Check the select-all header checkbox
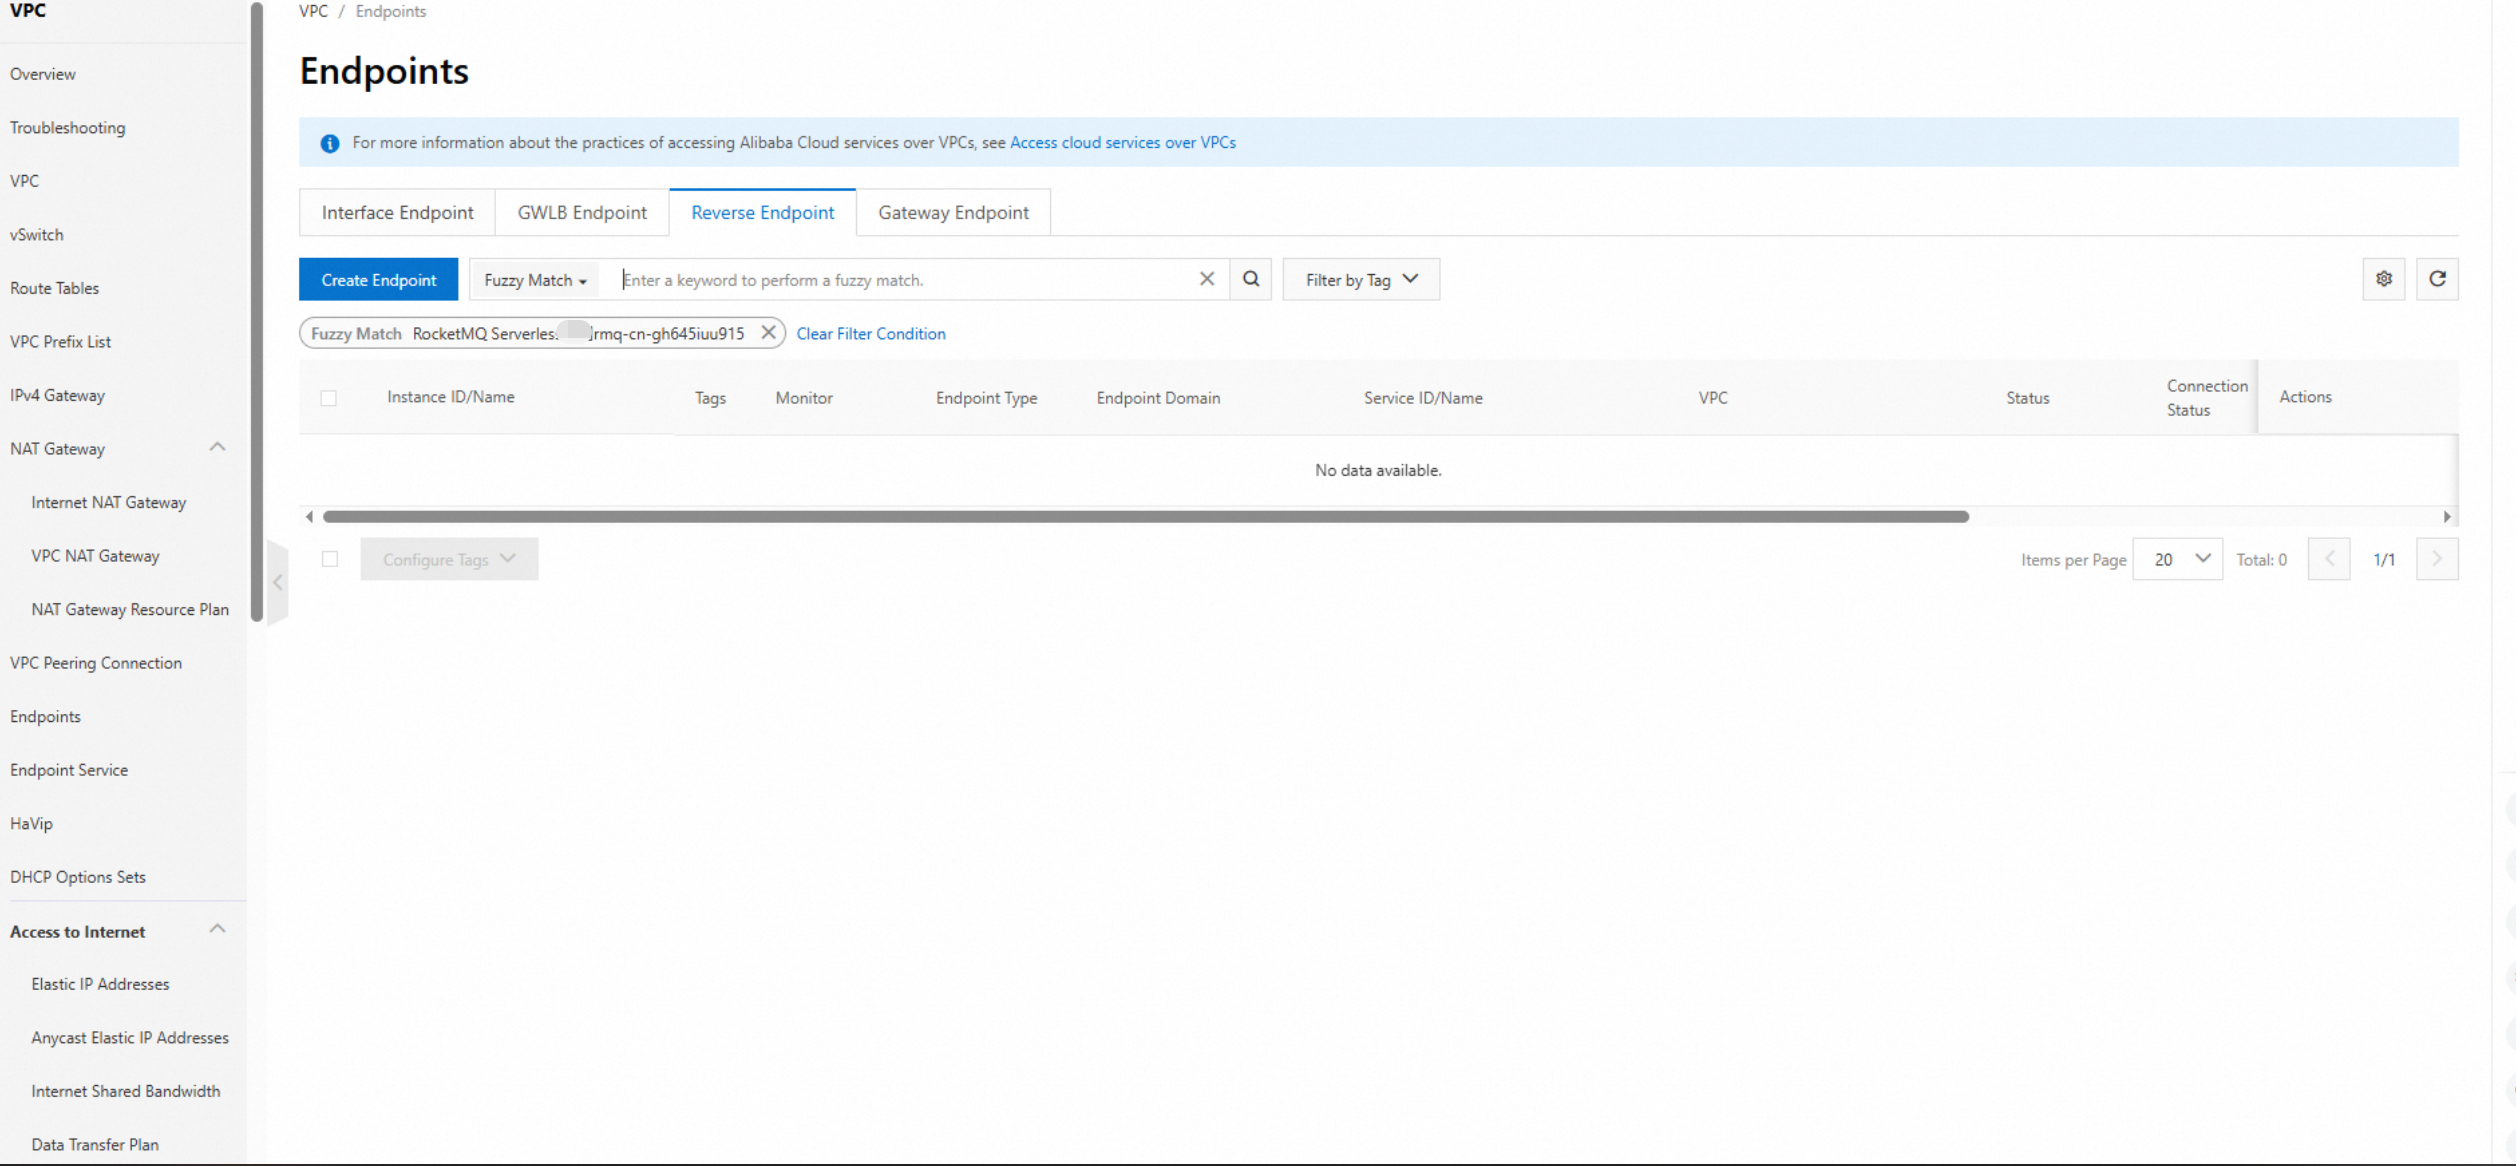This screenshot has height=1166, width=2516. pyautogui.click(x=328, y=398)
